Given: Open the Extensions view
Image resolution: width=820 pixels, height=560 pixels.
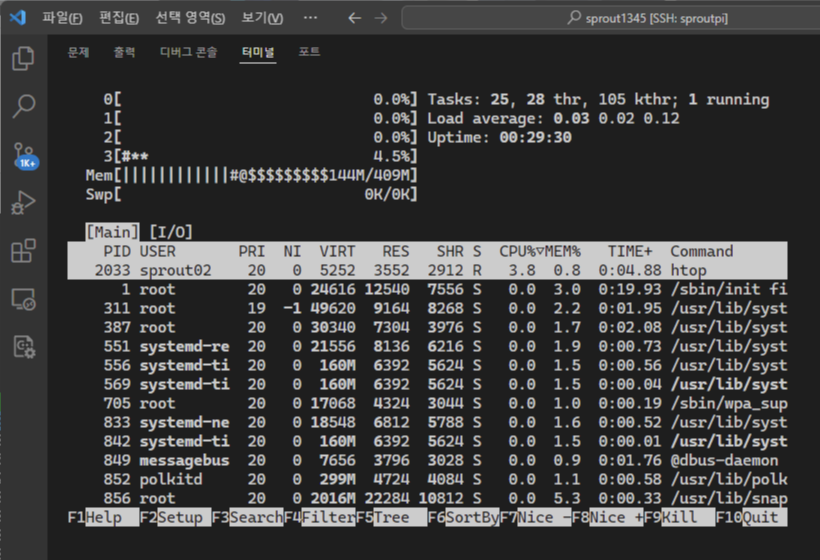Looking at the screenshot, I should coord(24,251).
